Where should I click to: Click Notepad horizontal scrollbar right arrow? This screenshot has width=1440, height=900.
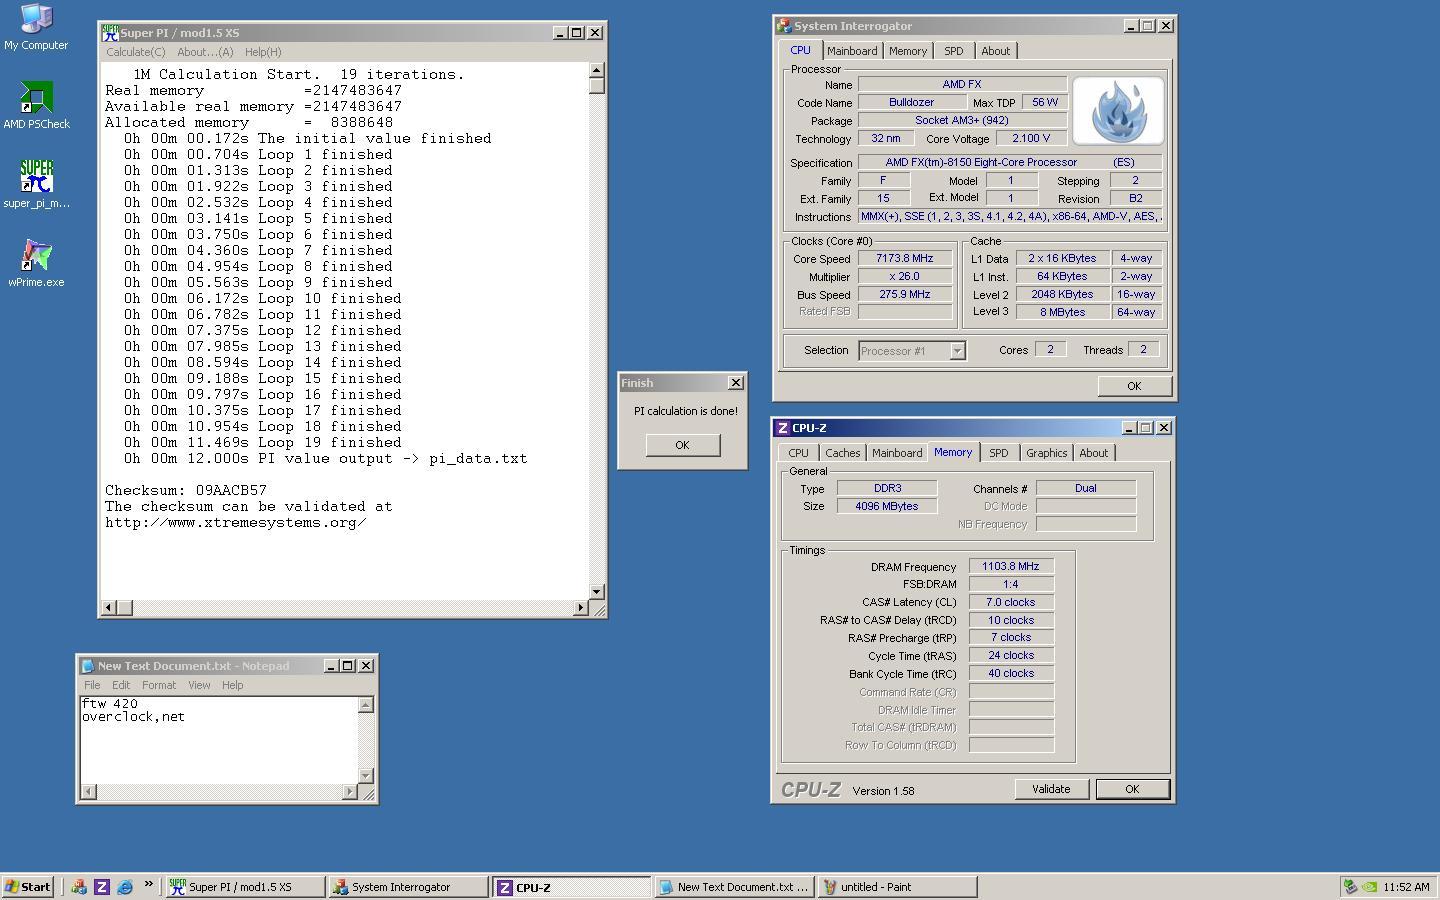[x=350, y=792]
